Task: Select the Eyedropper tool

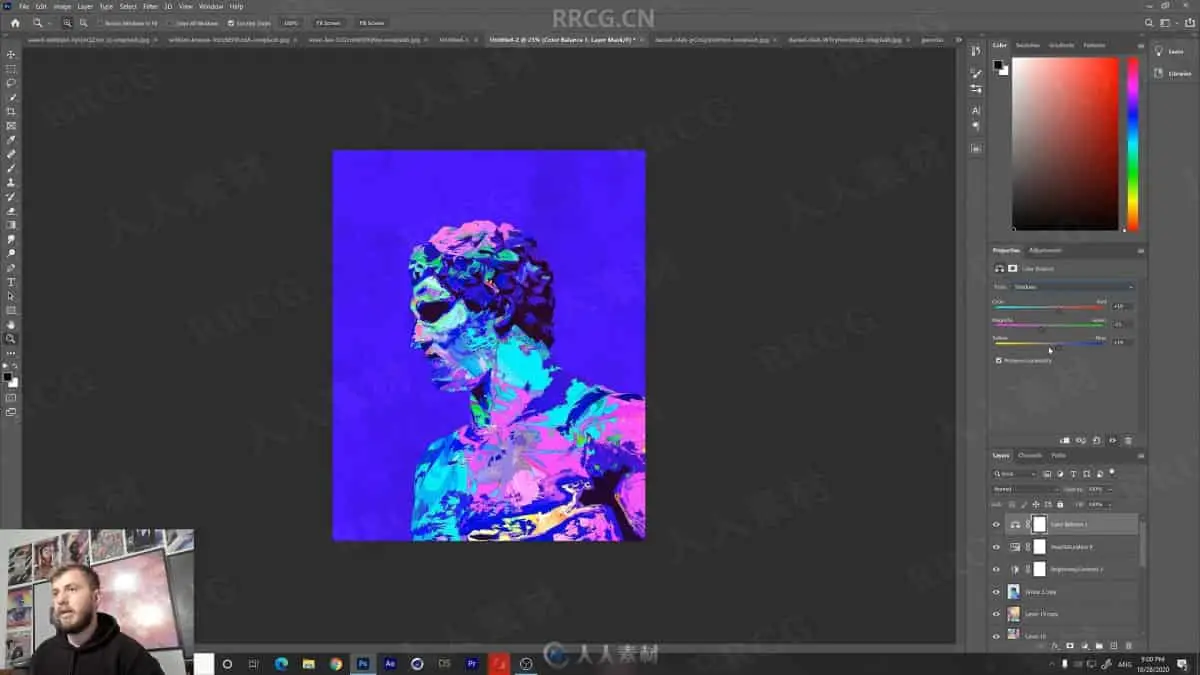Action: tap(11, 140)
